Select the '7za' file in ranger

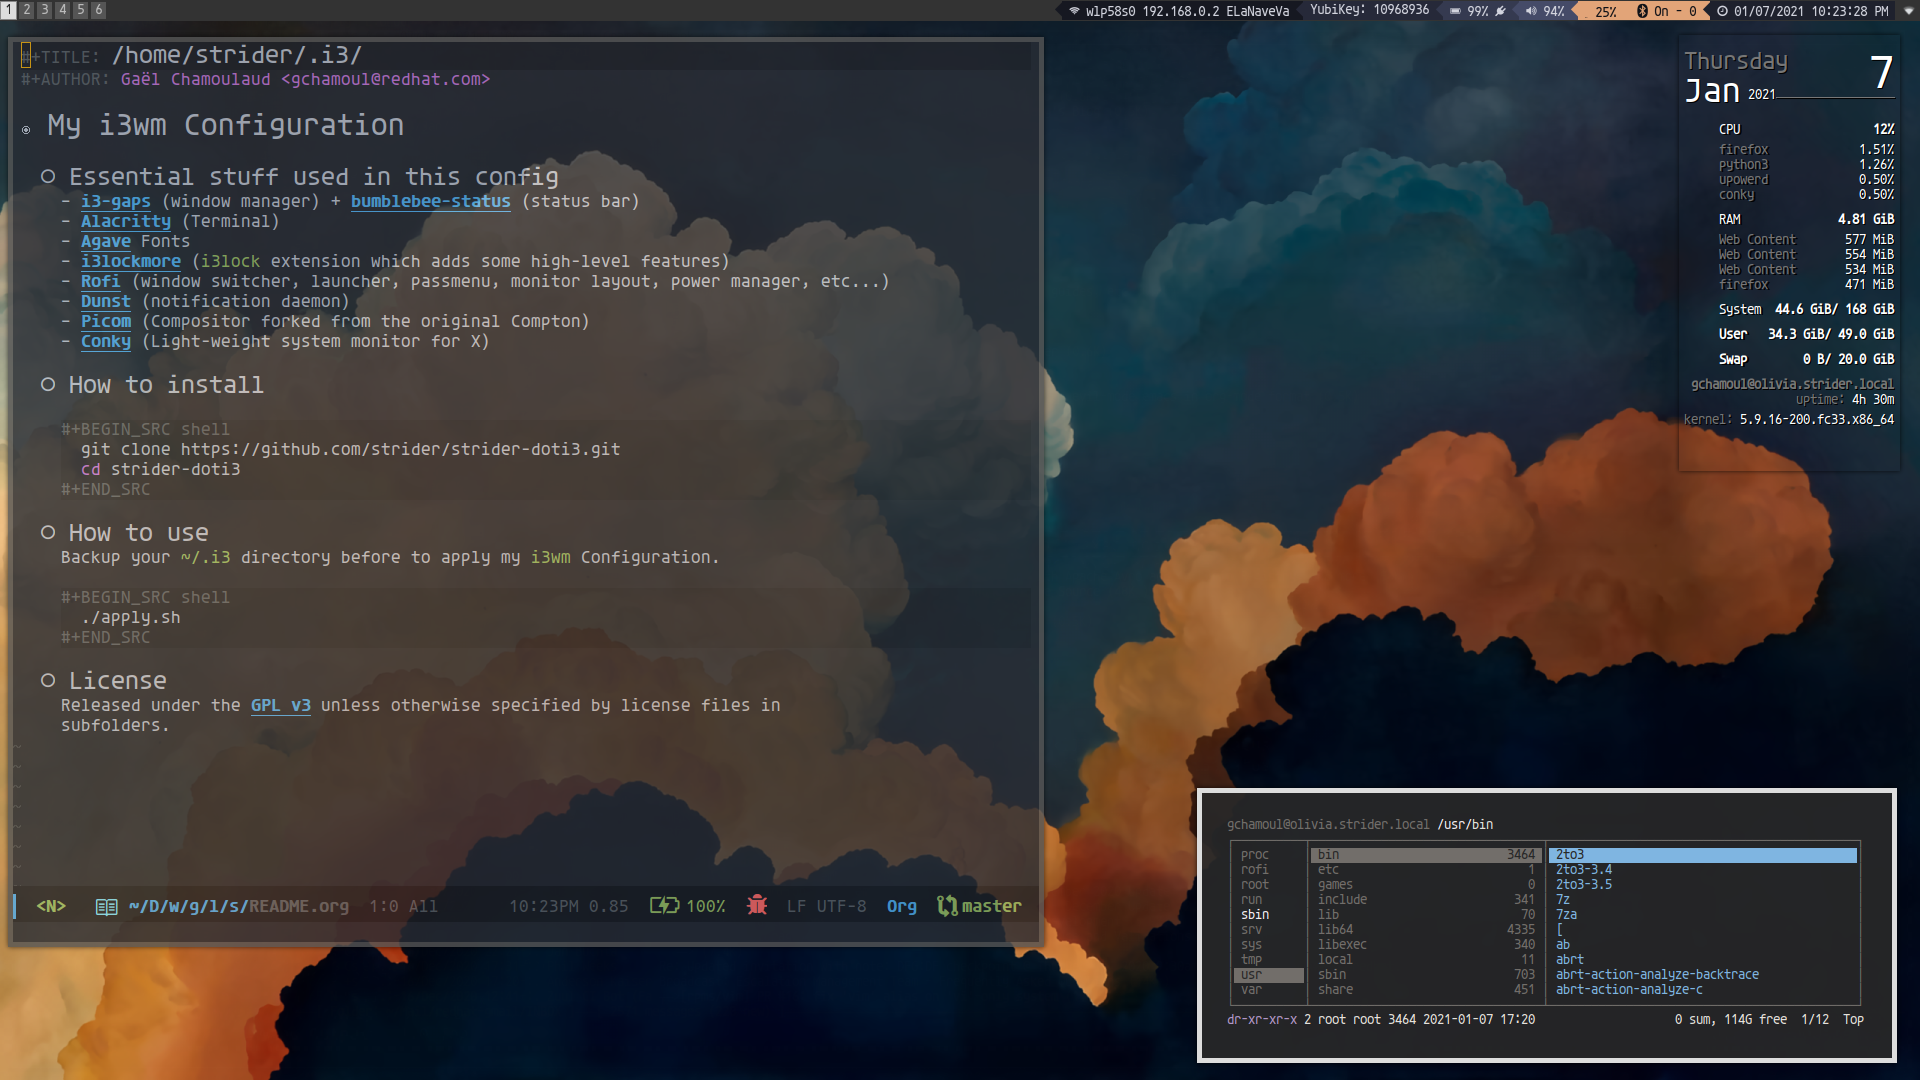click(1566, 915)
